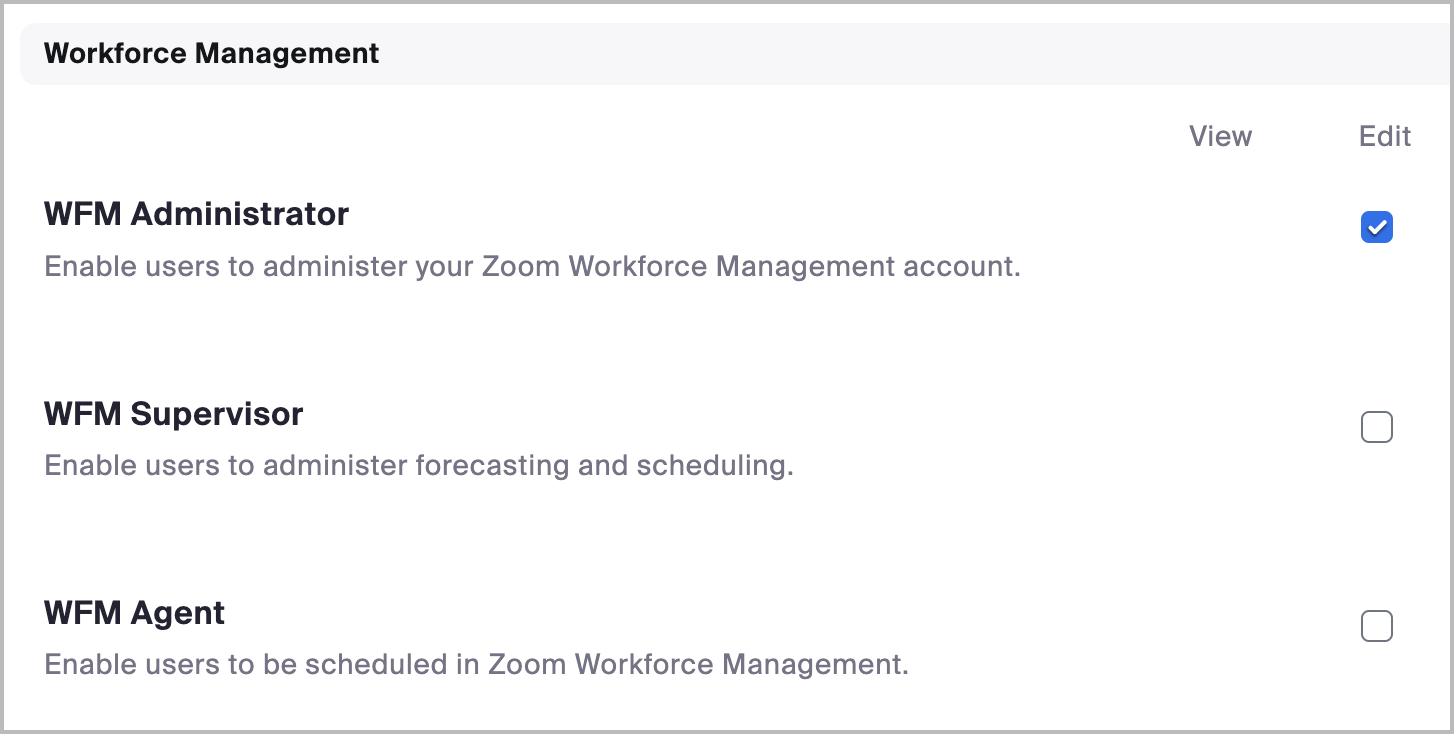Image resolution: width=1454 pixels, height=734 pixels.
Task: Tick the WFM Agent Edit checkbox
Action: pyautogui.click(x=1377, y=627)
